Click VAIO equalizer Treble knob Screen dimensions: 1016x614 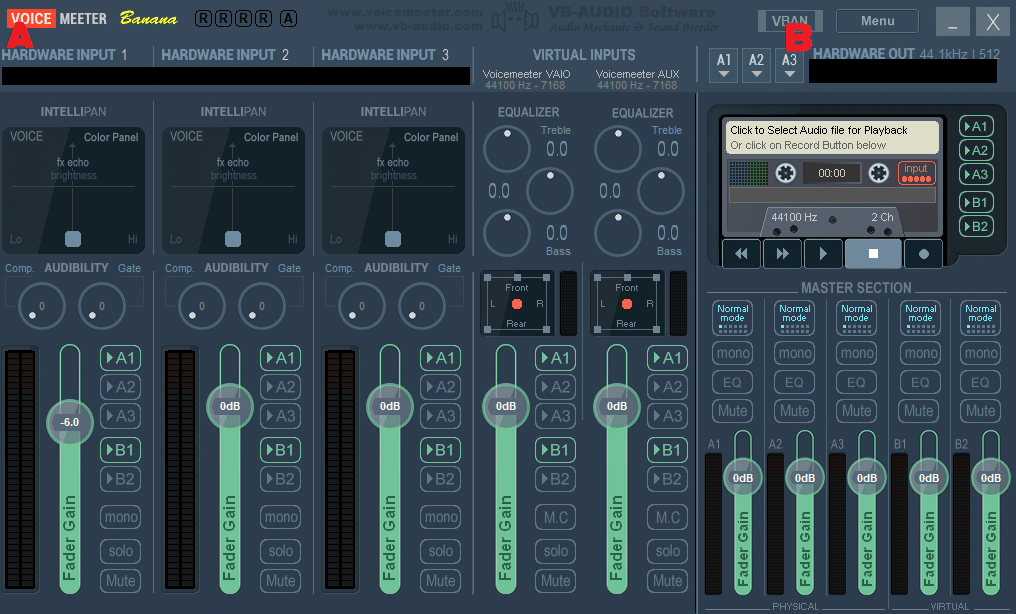tap(507, 149)
